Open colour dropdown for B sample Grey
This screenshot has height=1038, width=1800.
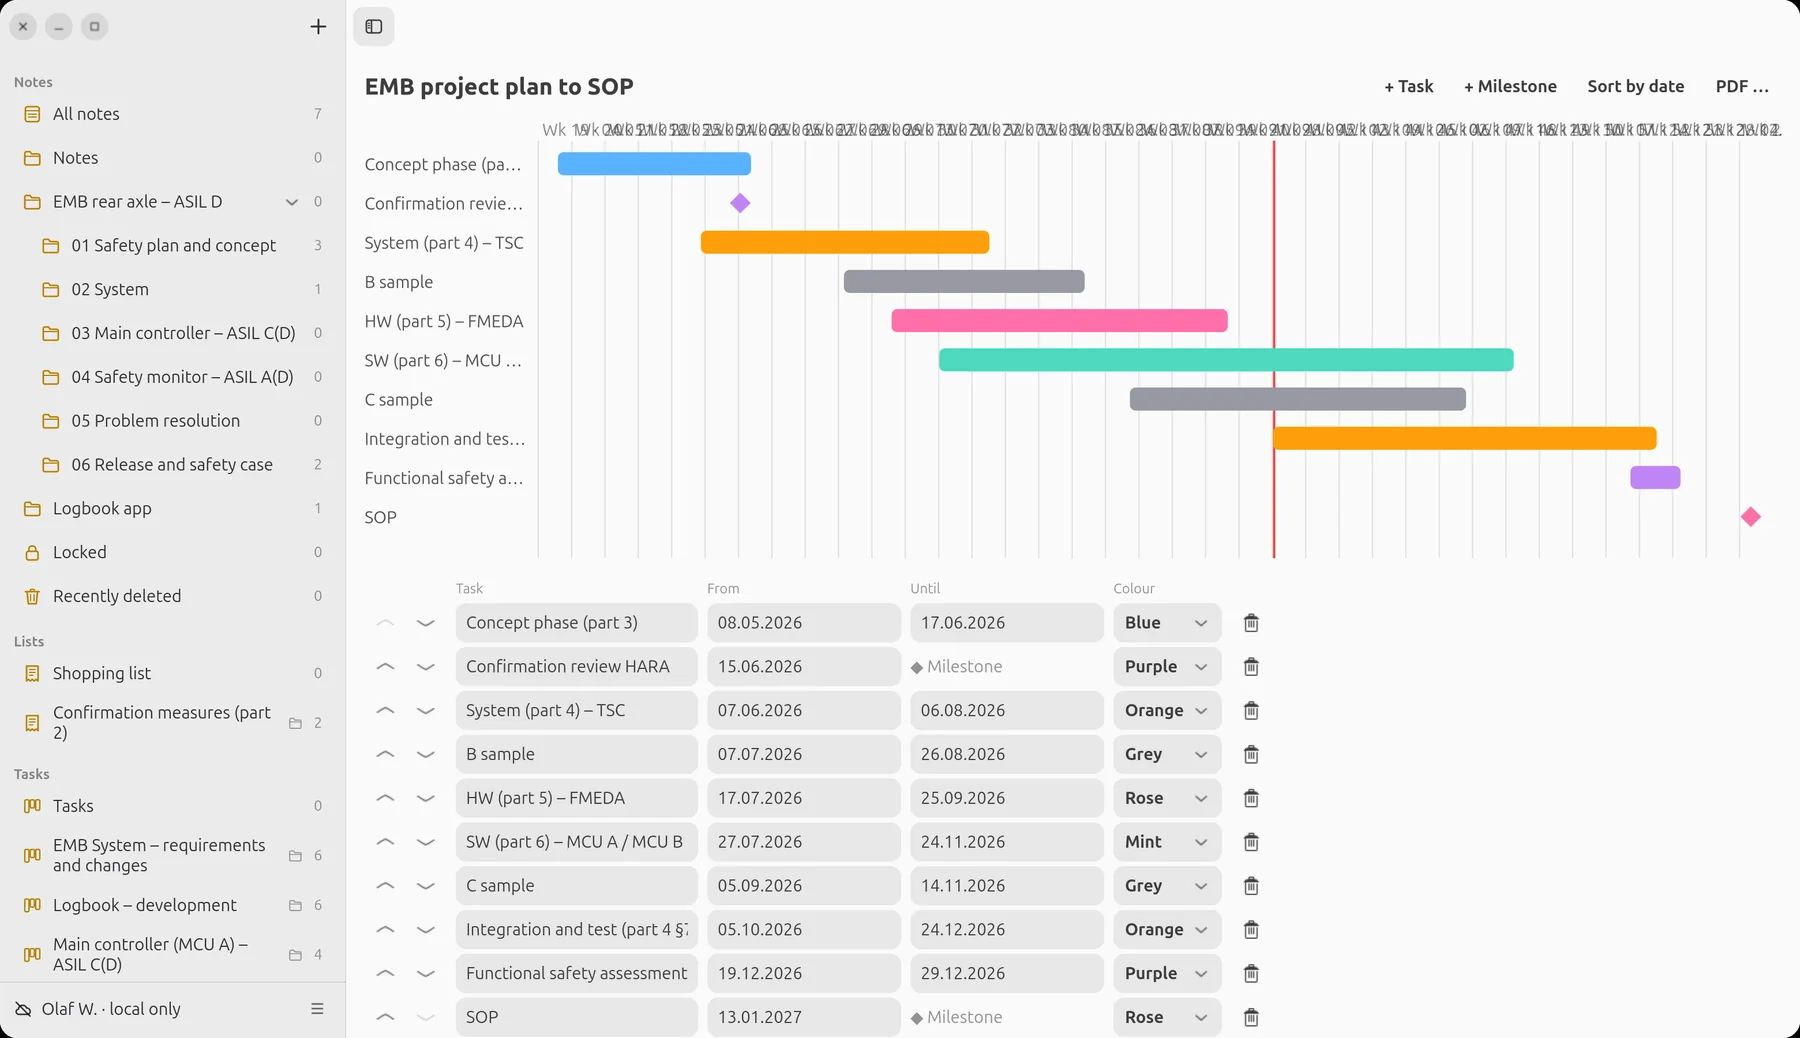(1167, 755)
